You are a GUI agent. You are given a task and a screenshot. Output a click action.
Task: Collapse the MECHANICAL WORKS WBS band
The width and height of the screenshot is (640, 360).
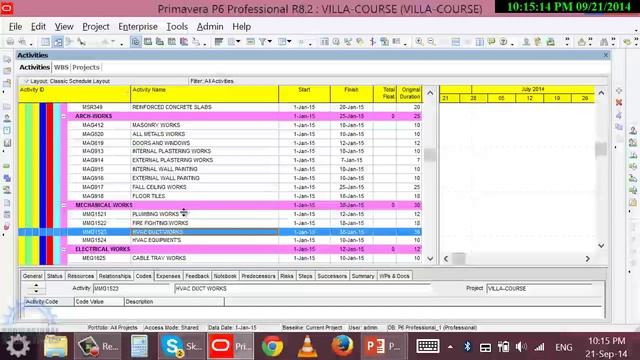[x=64, y=205]
